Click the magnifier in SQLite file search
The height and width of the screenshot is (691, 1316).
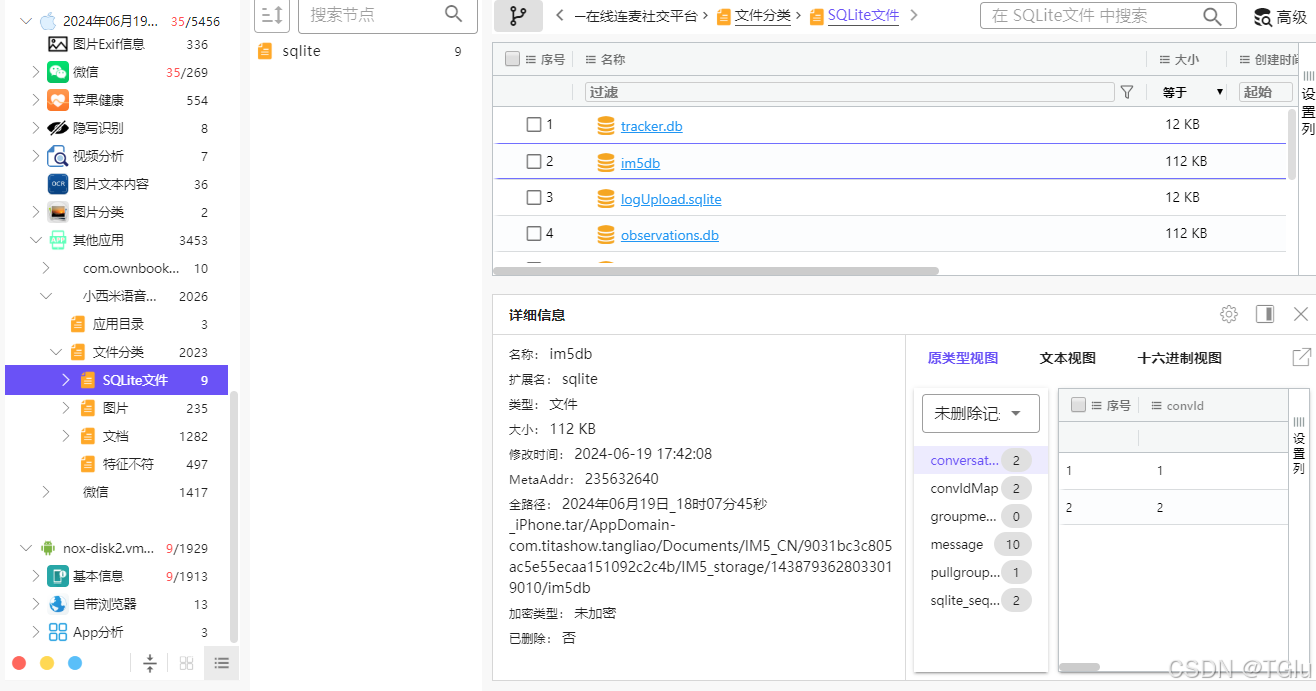[x=1212, y=16]
